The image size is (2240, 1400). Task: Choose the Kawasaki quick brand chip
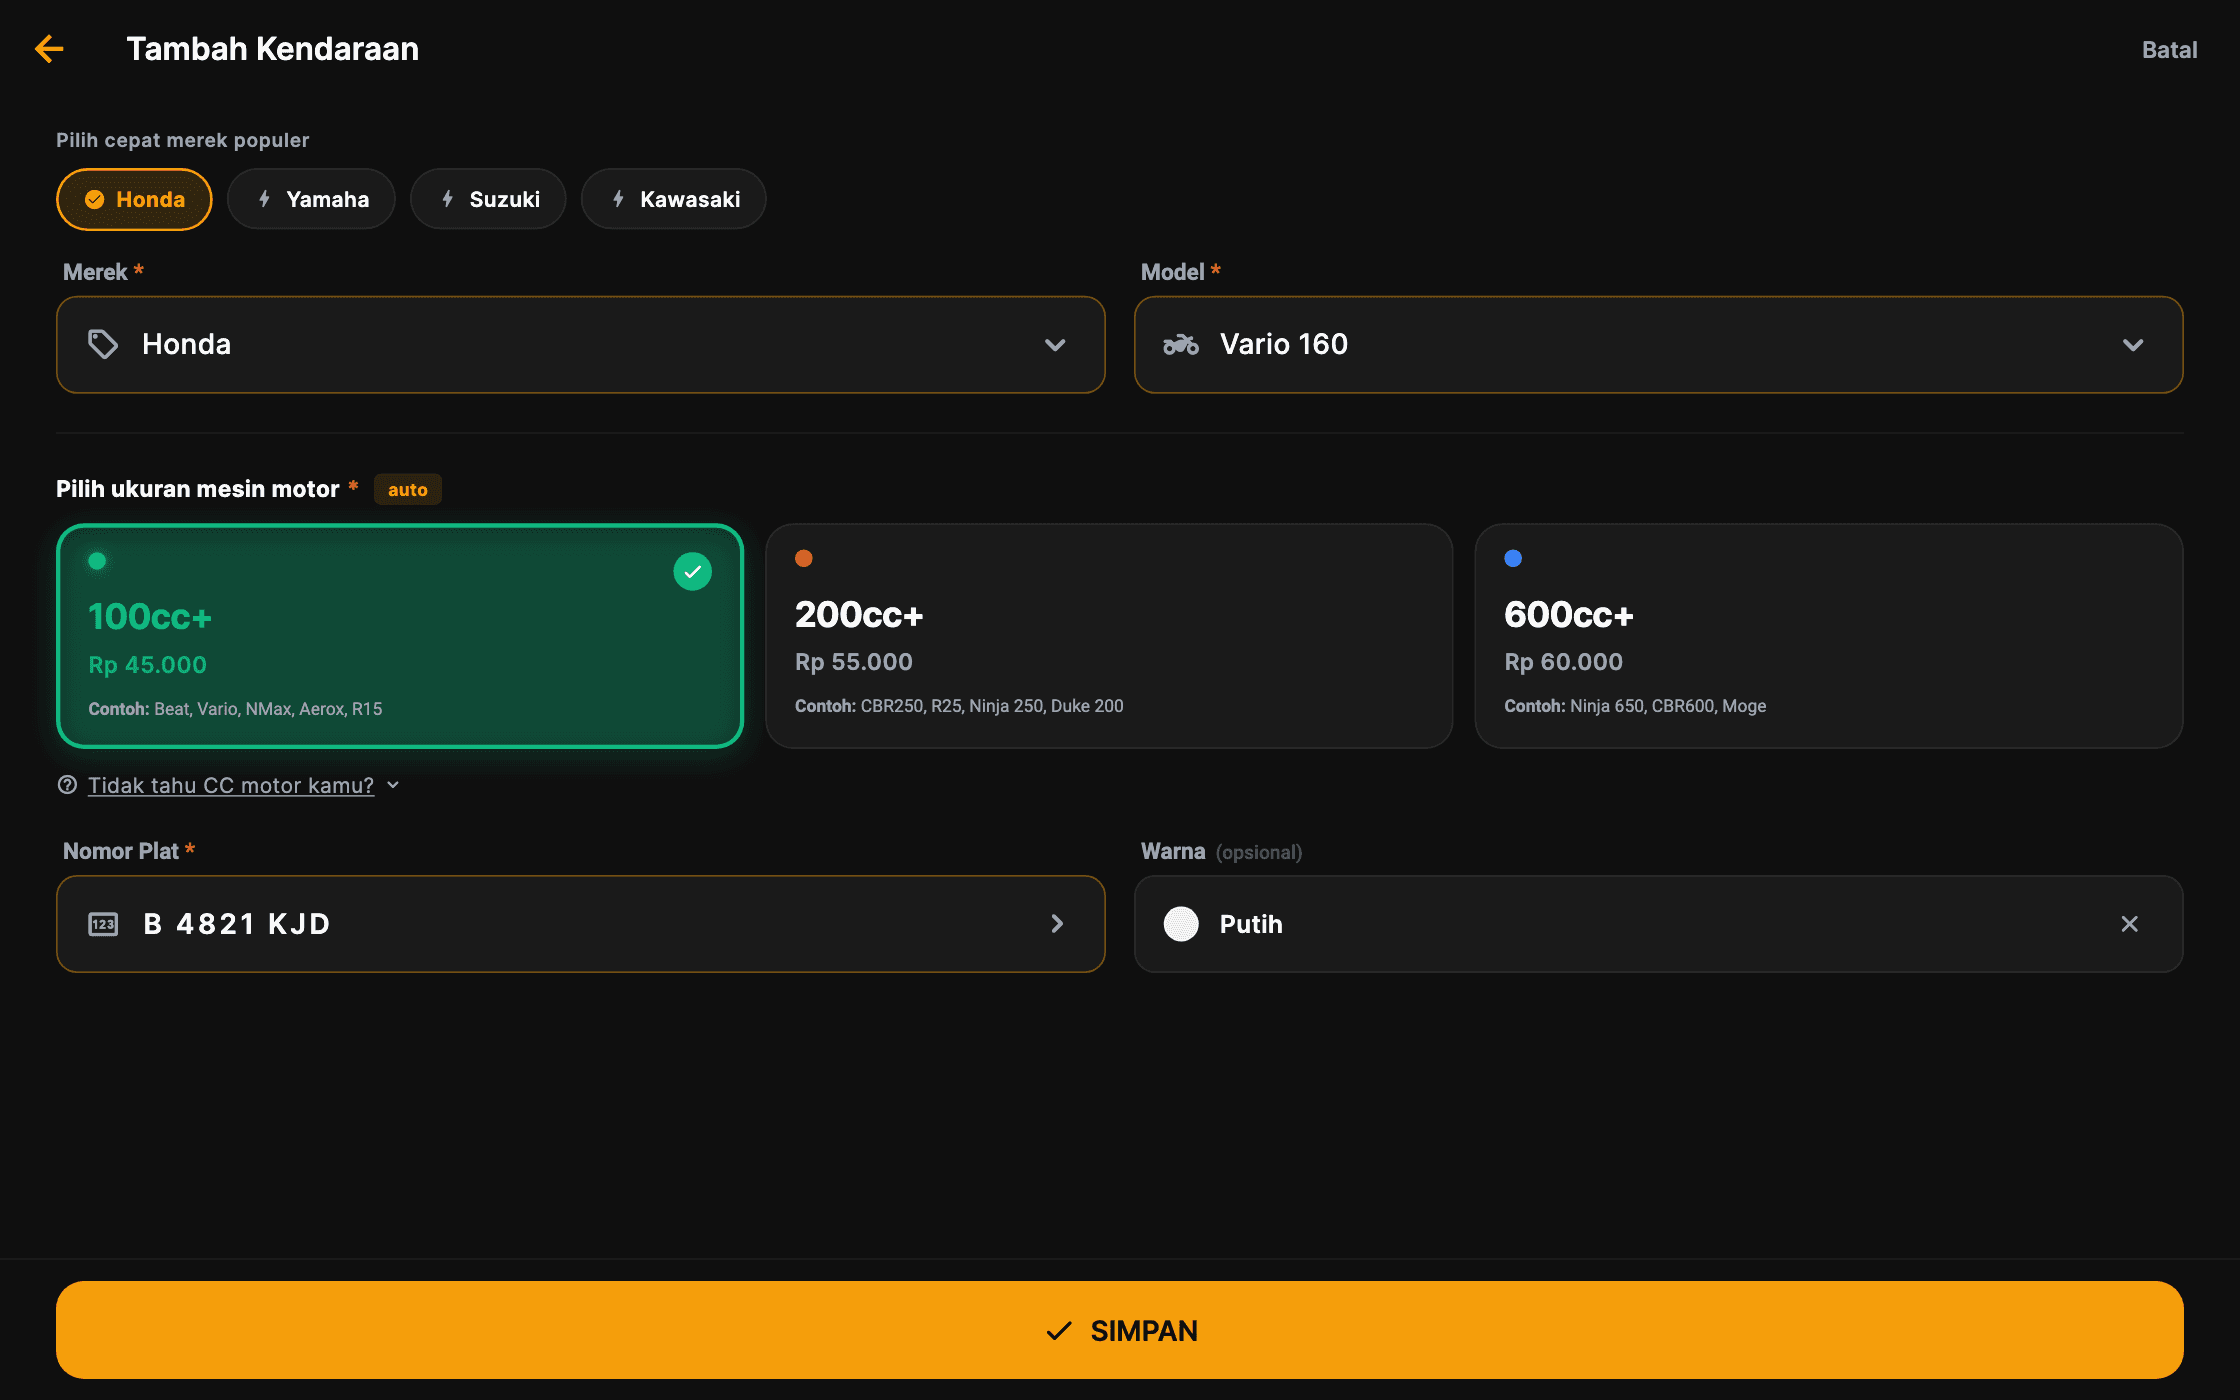(x=674, y=199)
